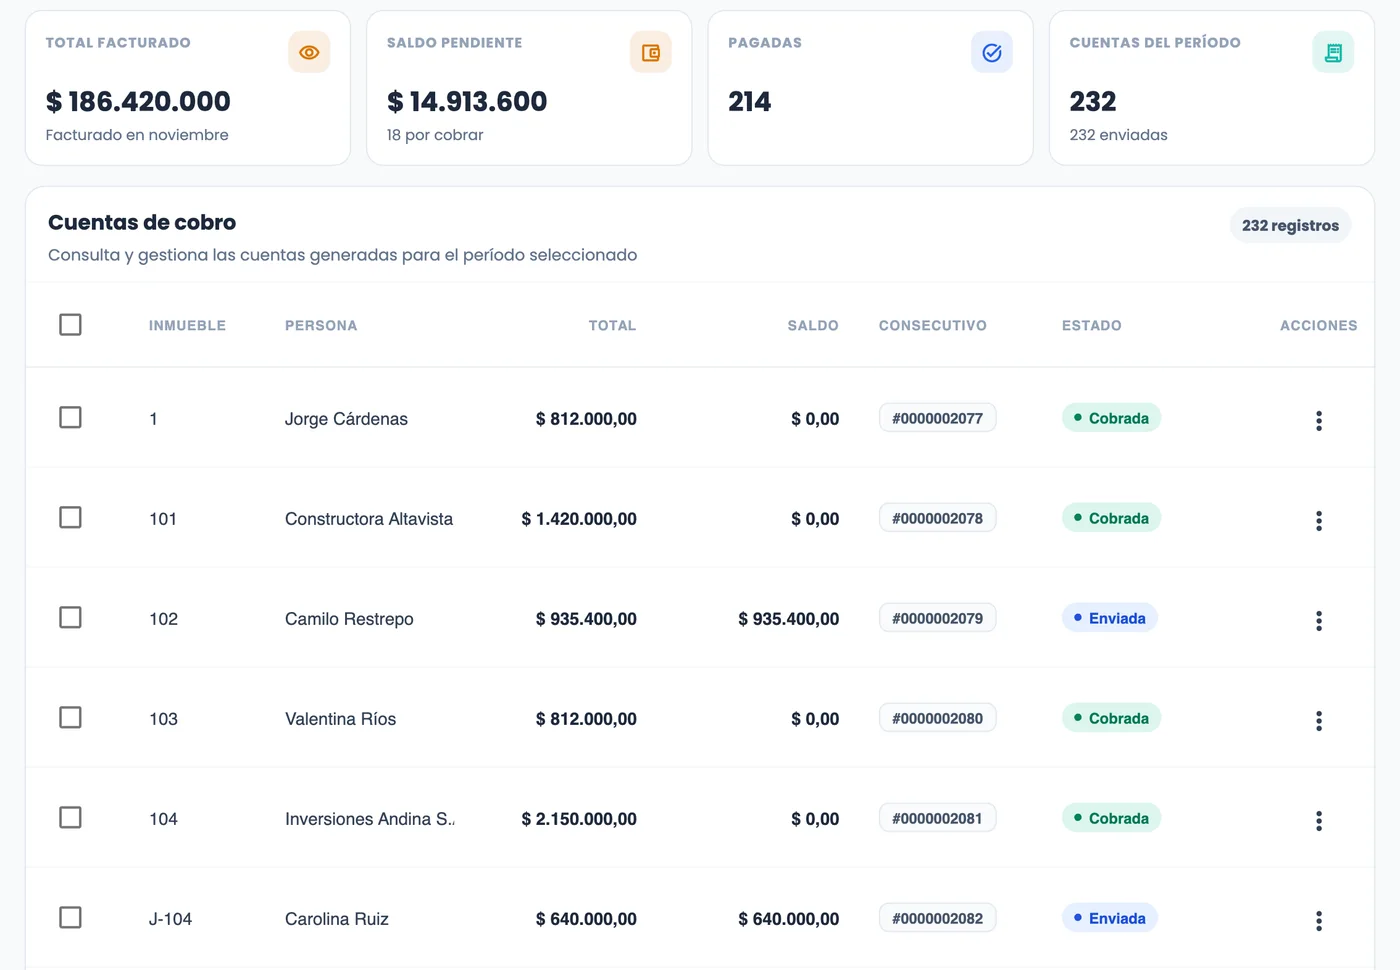Click consecutivo badge #0000002082

point(938,918)
